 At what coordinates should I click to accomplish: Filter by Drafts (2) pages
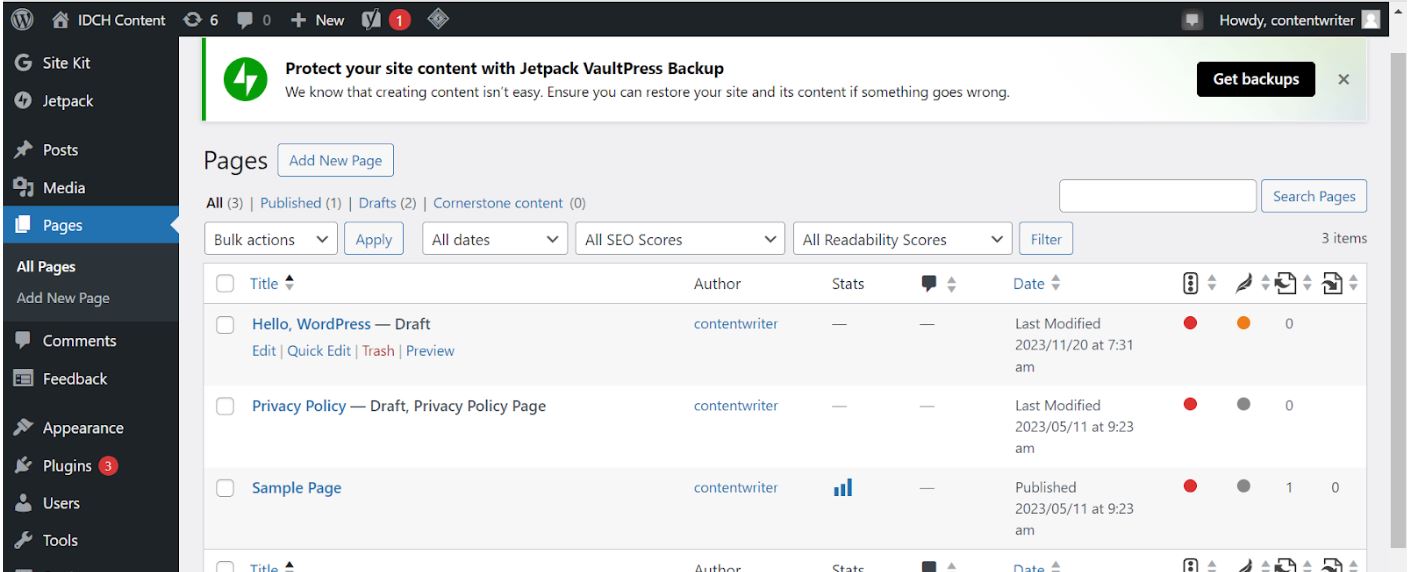pyautogui.click(x=387, y=203)
